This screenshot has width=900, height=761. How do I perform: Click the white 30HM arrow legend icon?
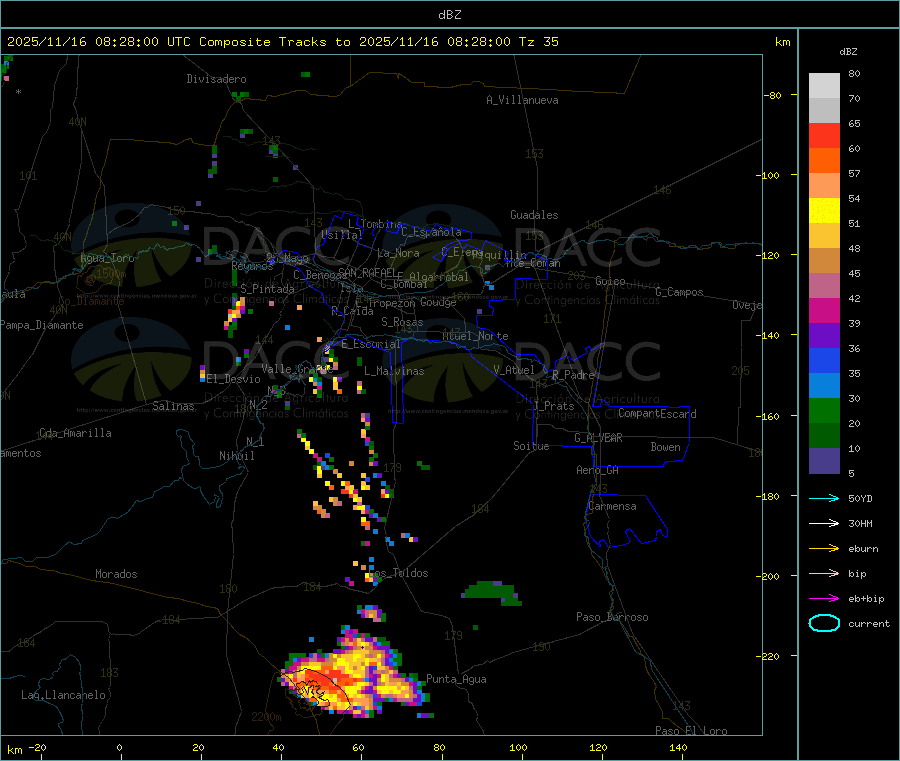coord(824,523)
